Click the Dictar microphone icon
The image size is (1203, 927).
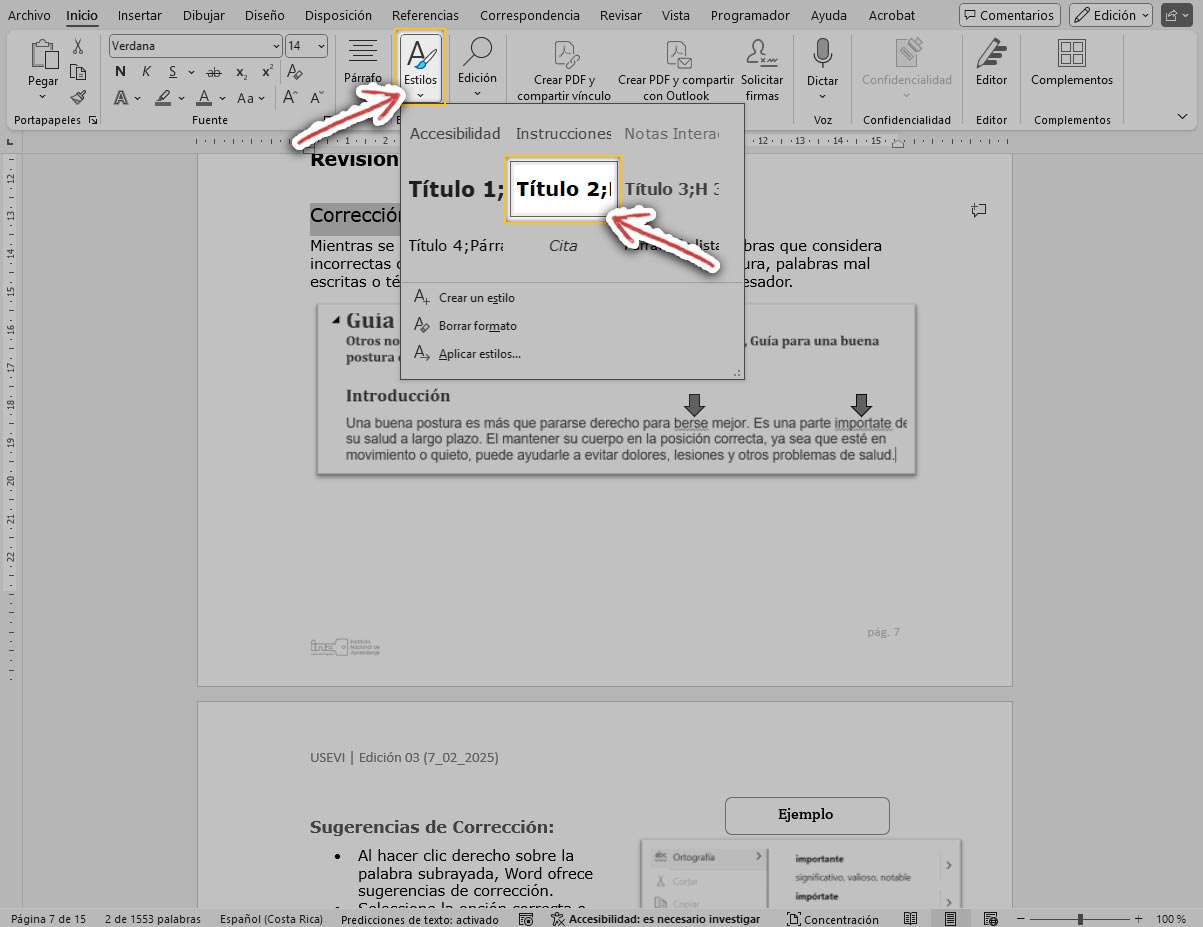tap(822, 54)
